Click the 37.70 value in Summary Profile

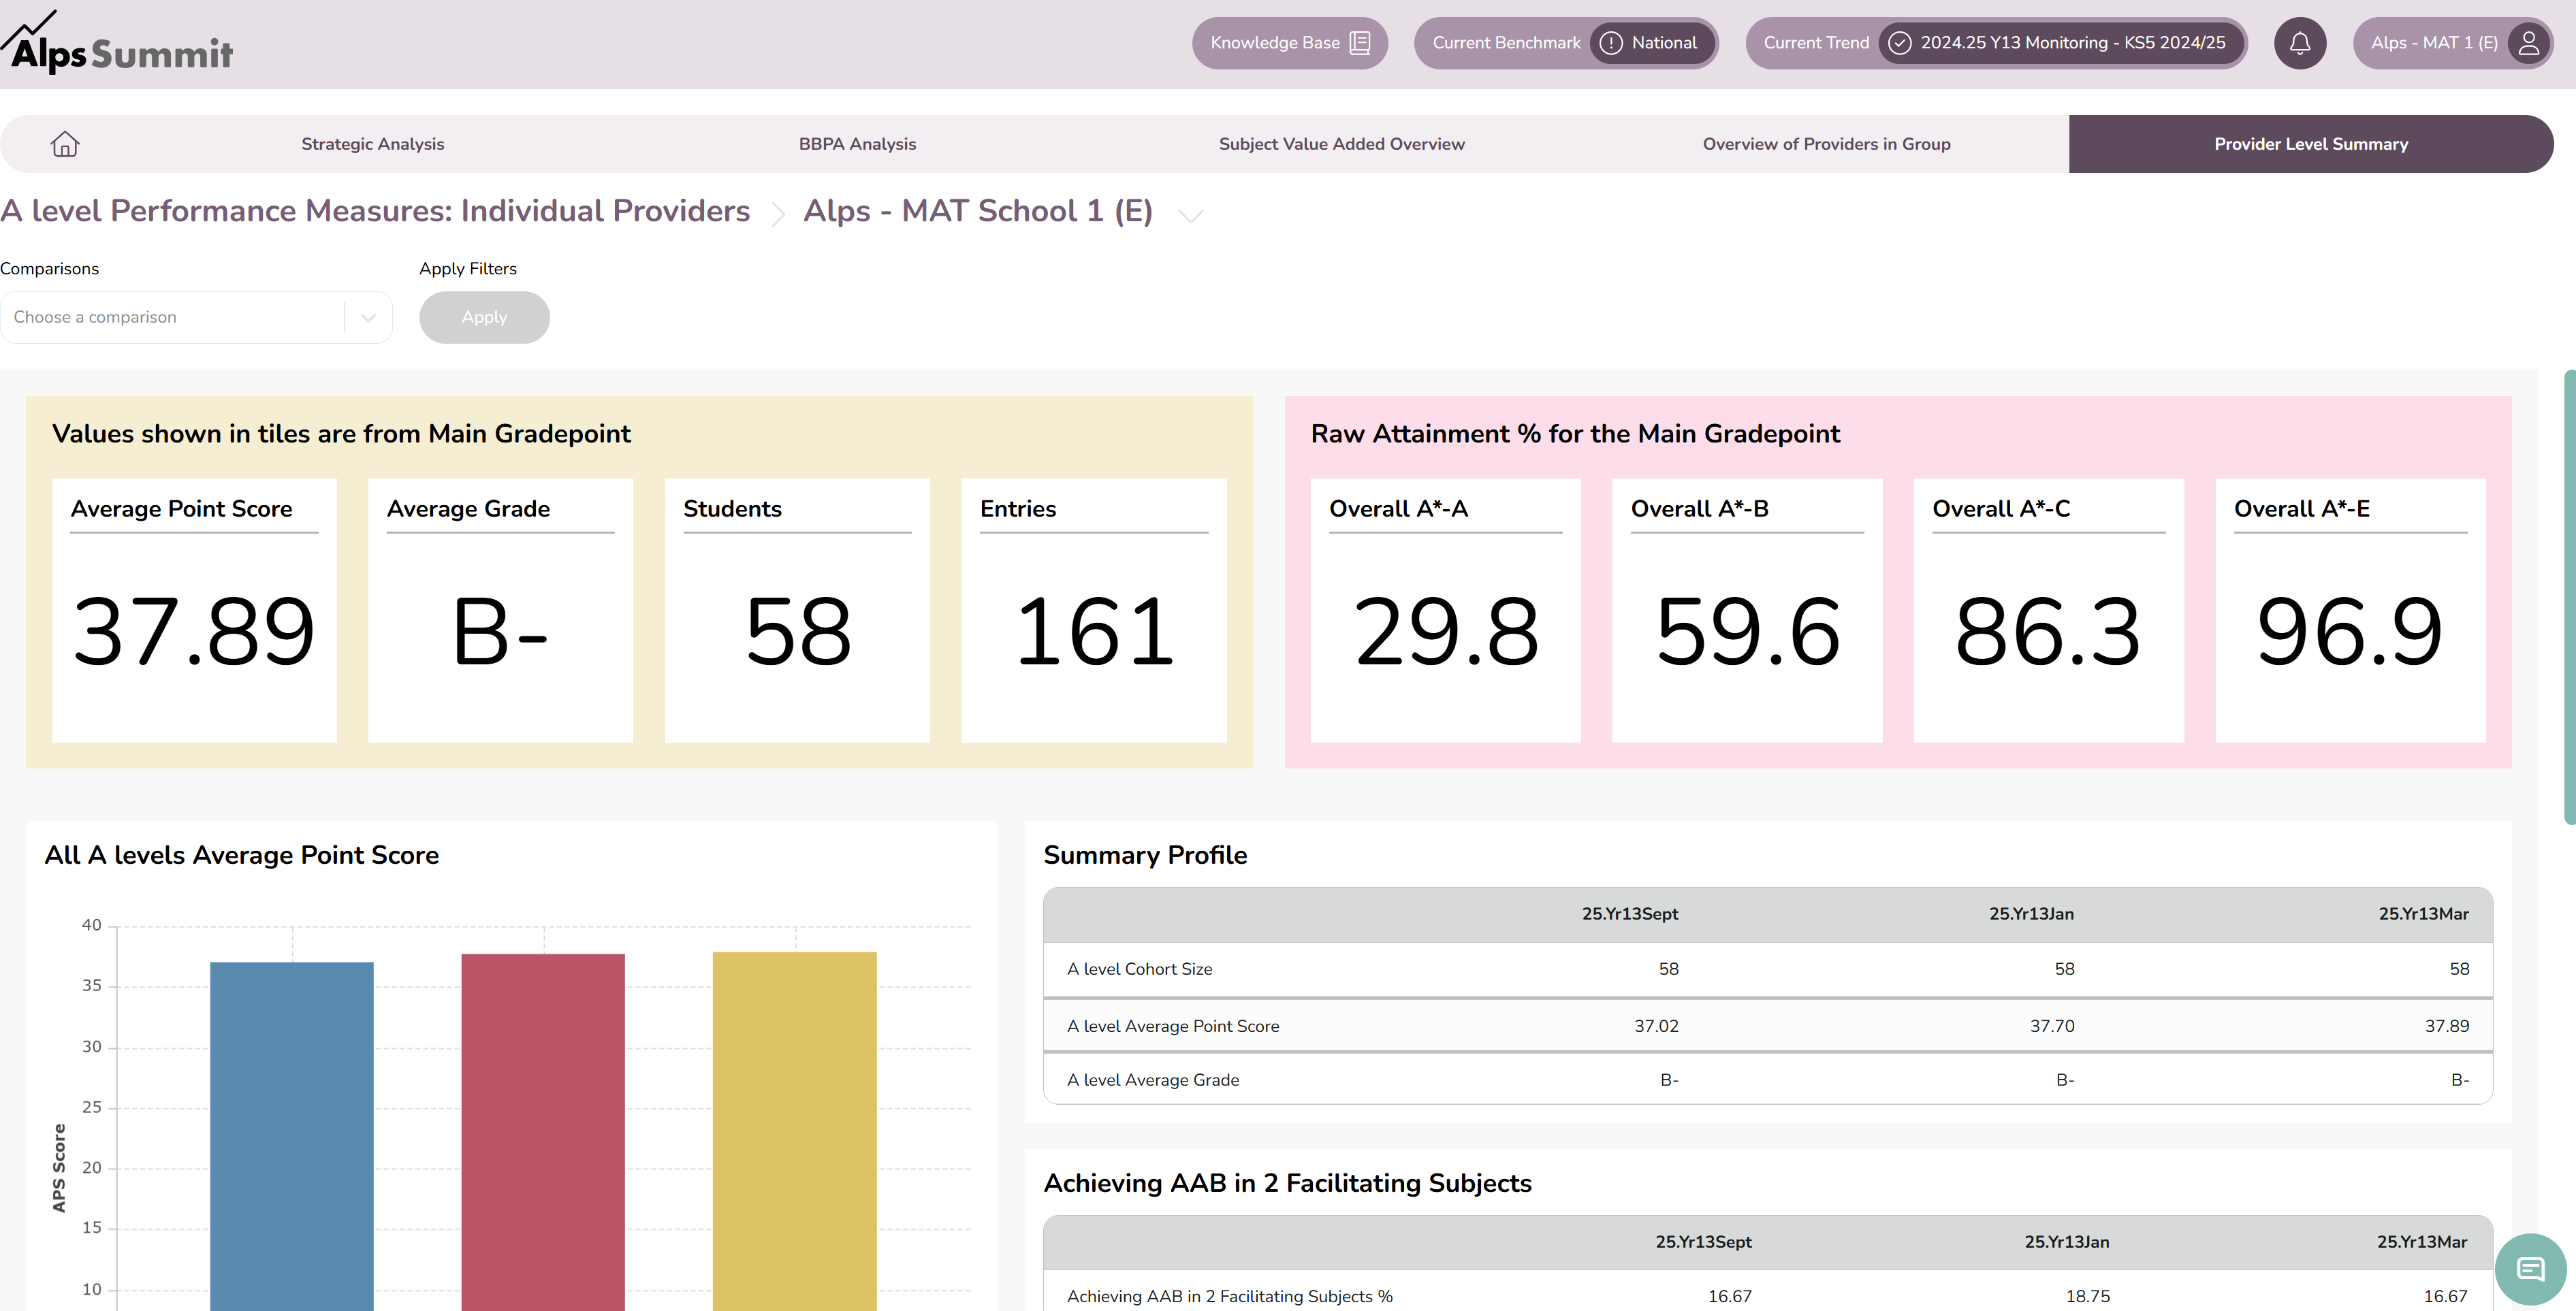(2052, 1026)
